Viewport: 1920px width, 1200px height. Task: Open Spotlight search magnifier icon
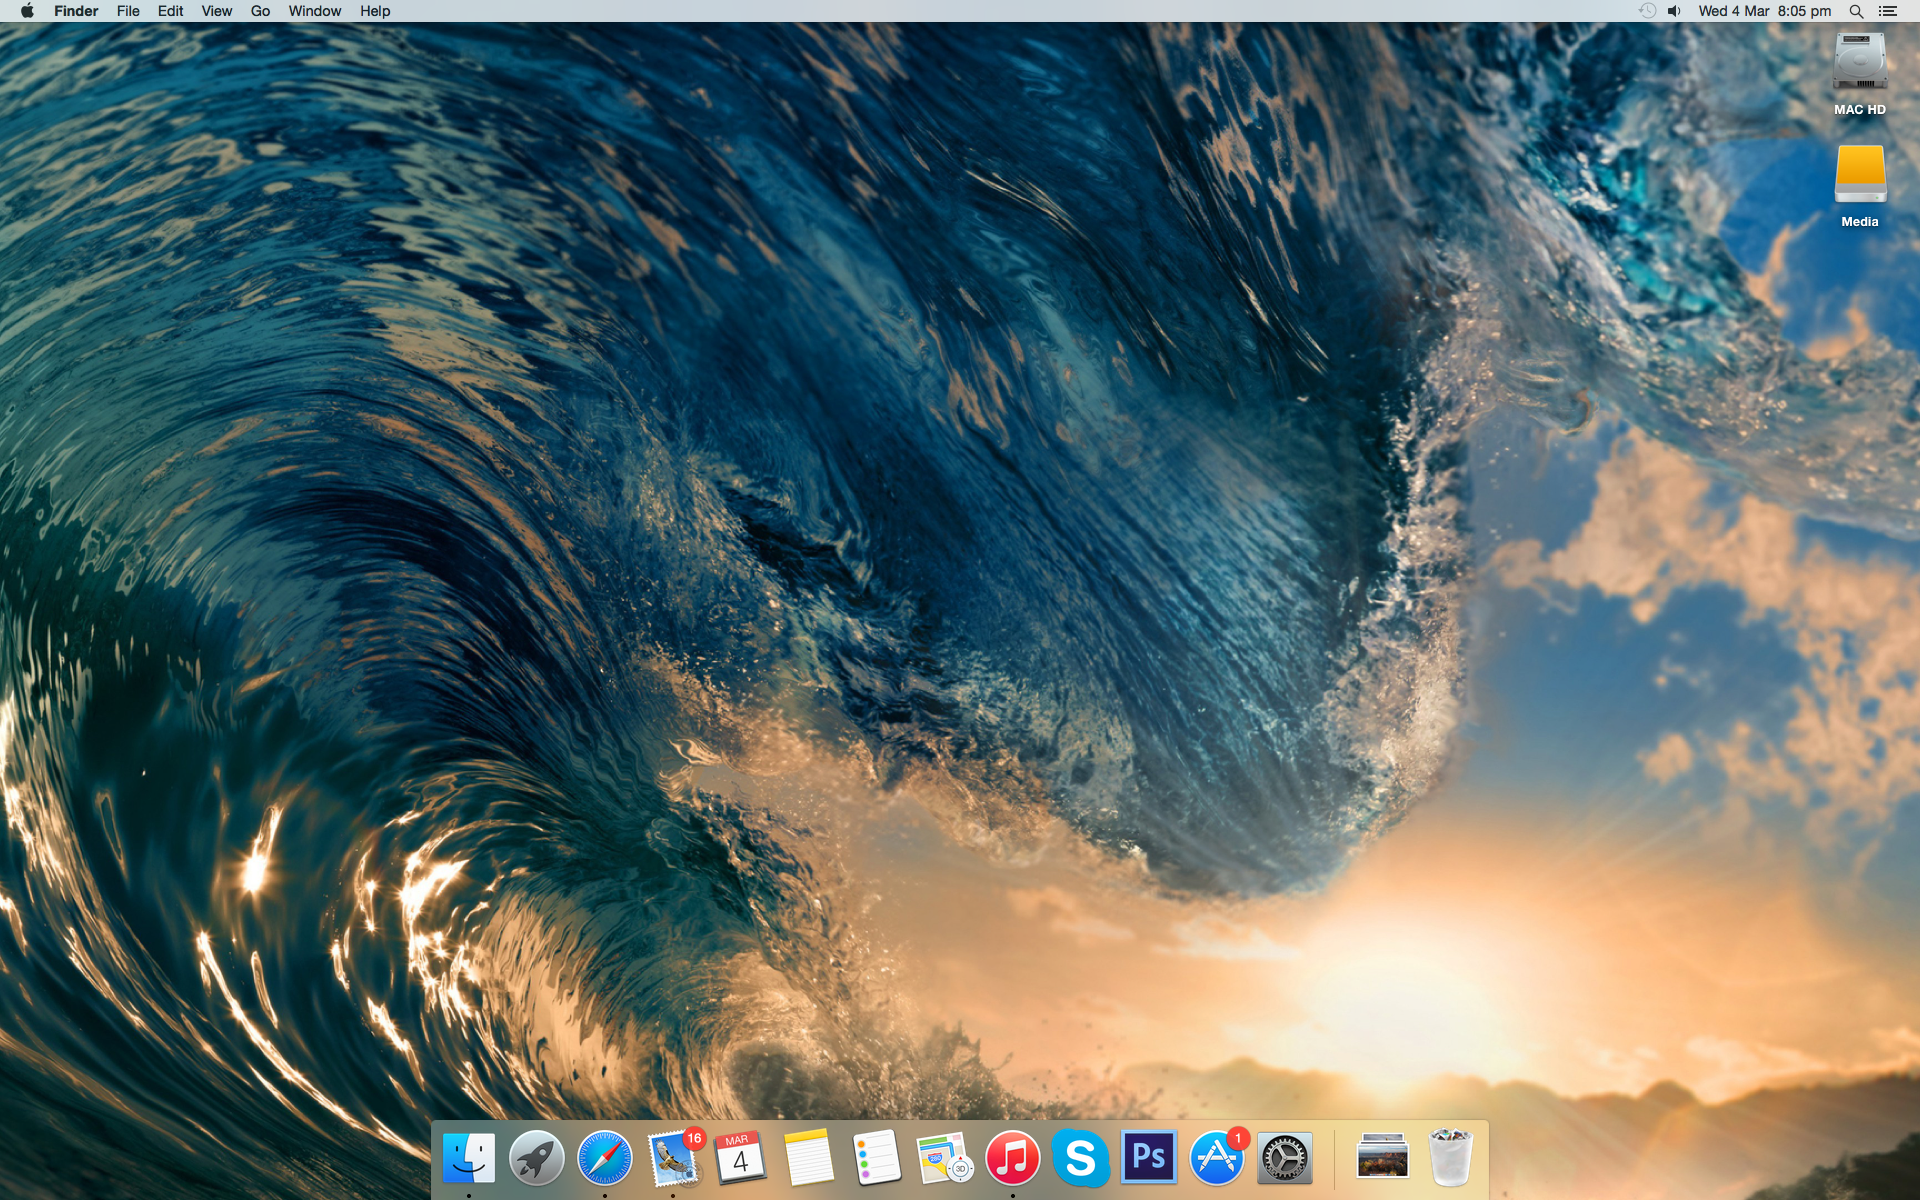1856,11
